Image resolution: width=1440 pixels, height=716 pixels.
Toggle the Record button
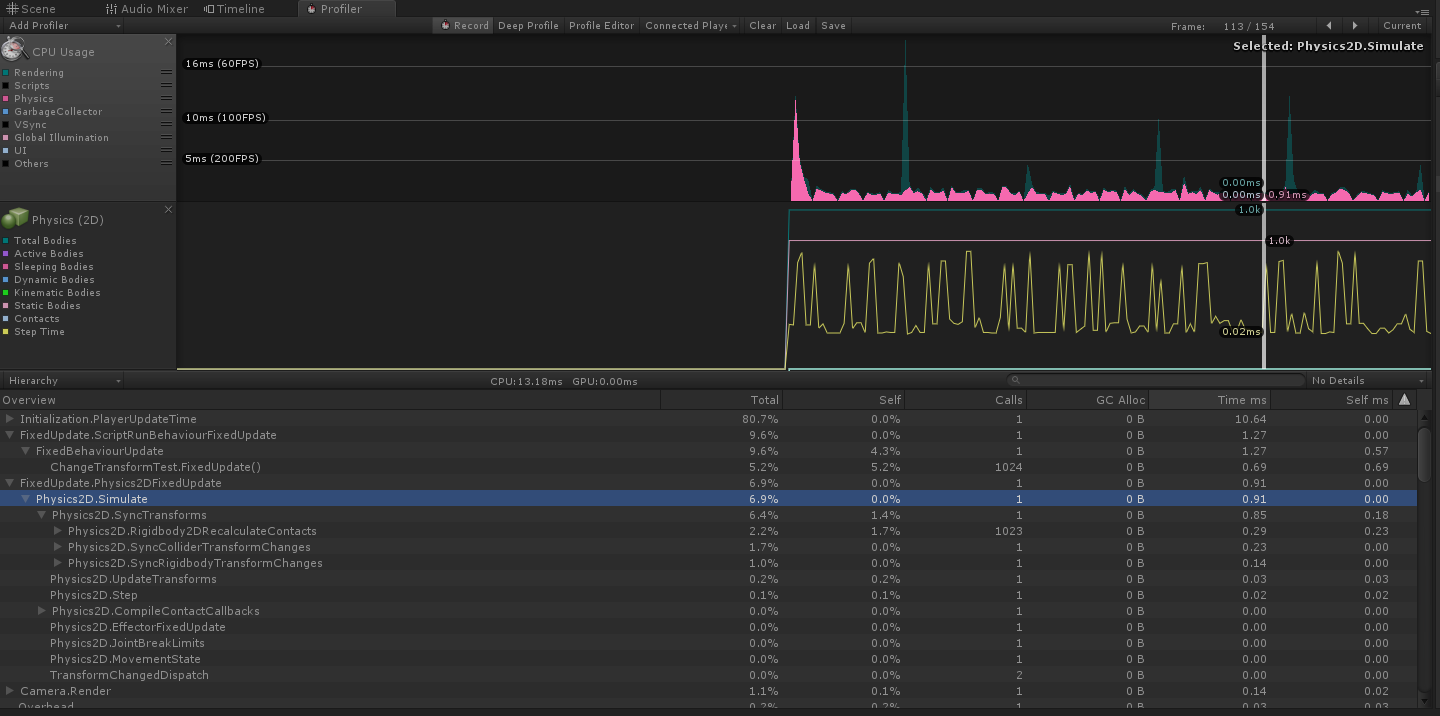(x=464, y=25)
